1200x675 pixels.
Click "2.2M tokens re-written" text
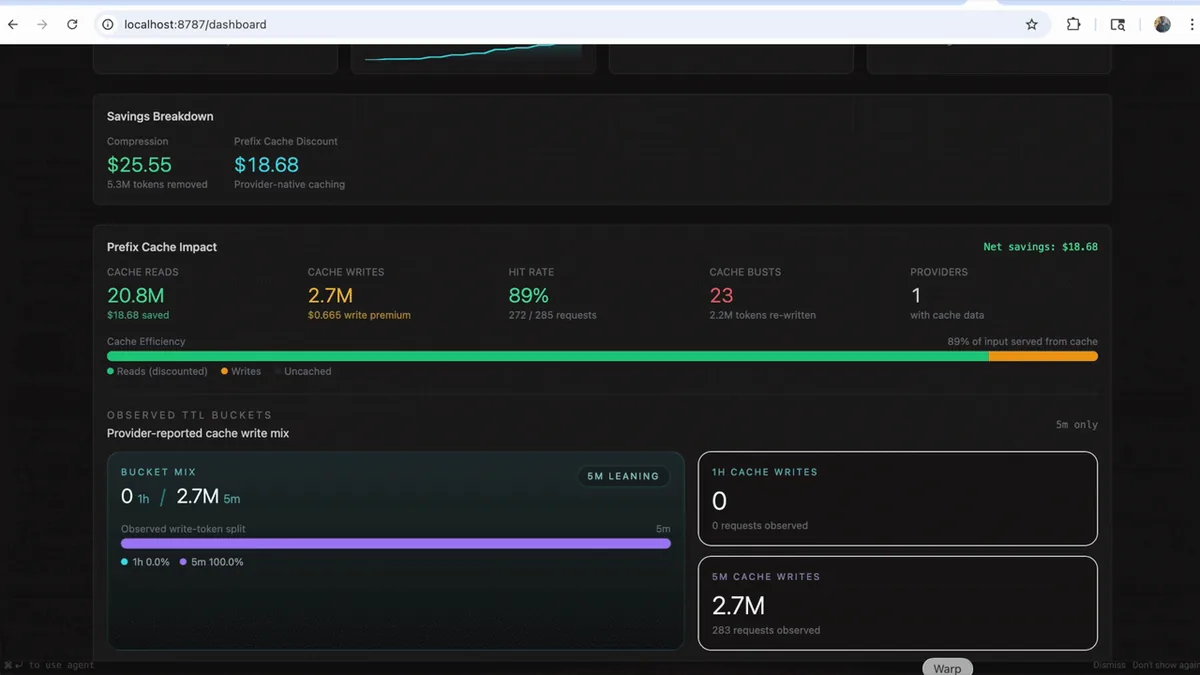pos(762,315)
